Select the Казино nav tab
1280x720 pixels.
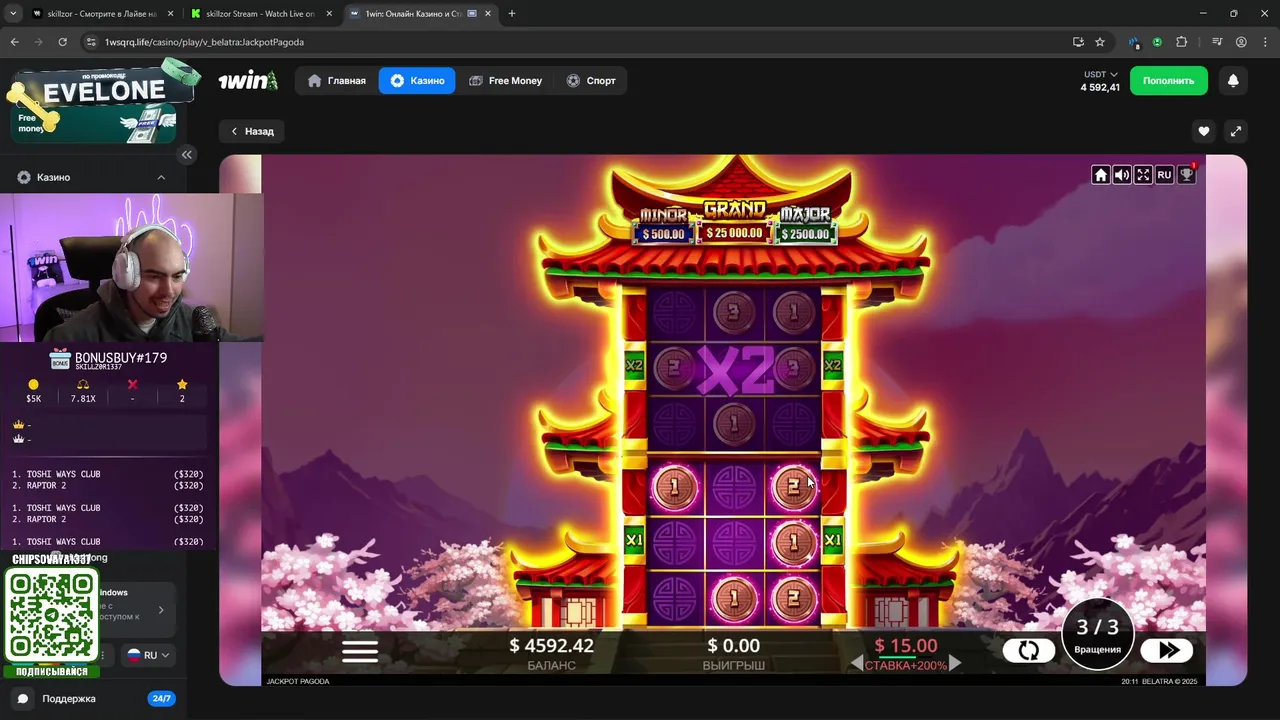pos(417,81)
